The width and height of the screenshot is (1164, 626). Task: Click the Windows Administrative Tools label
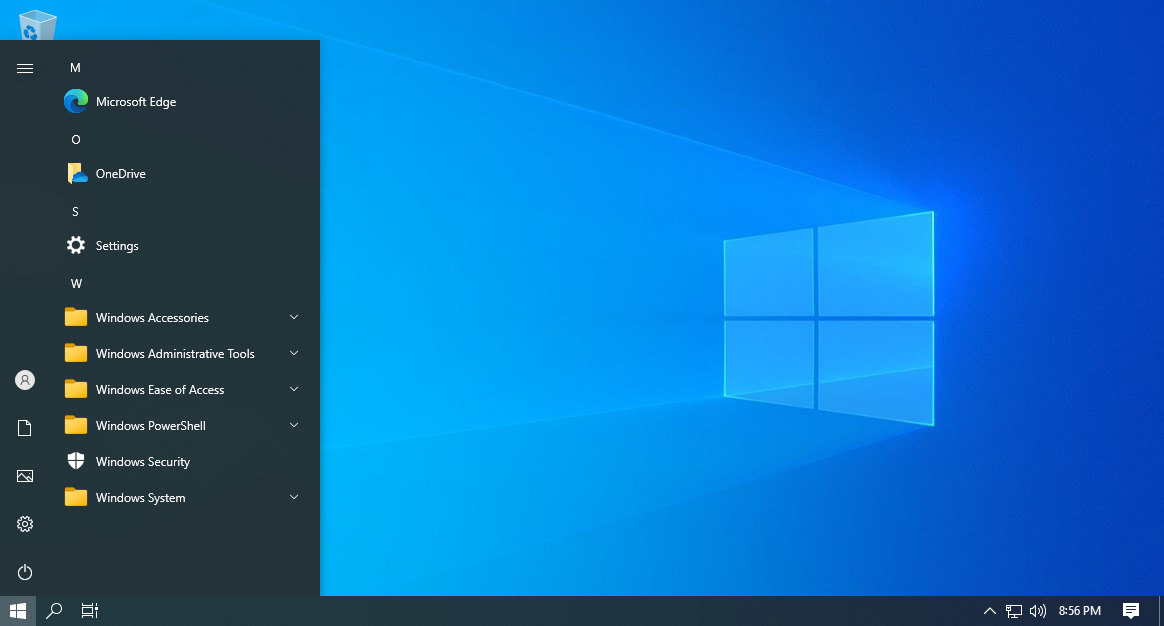(x=175, y=353)
